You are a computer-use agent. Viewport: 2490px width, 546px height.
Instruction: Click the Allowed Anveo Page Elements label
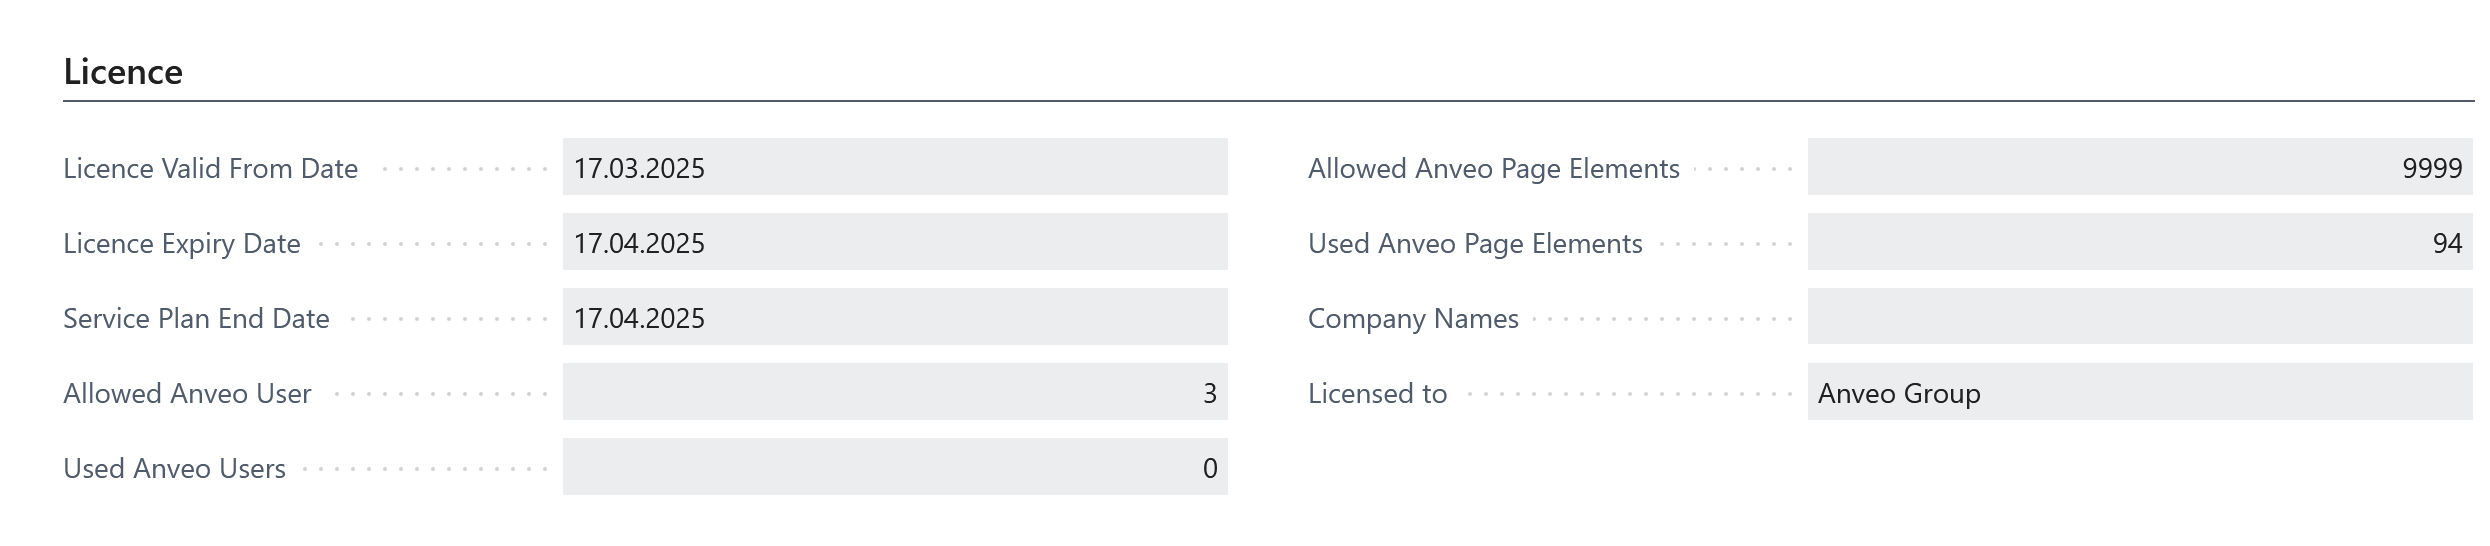click(1494, 168)
